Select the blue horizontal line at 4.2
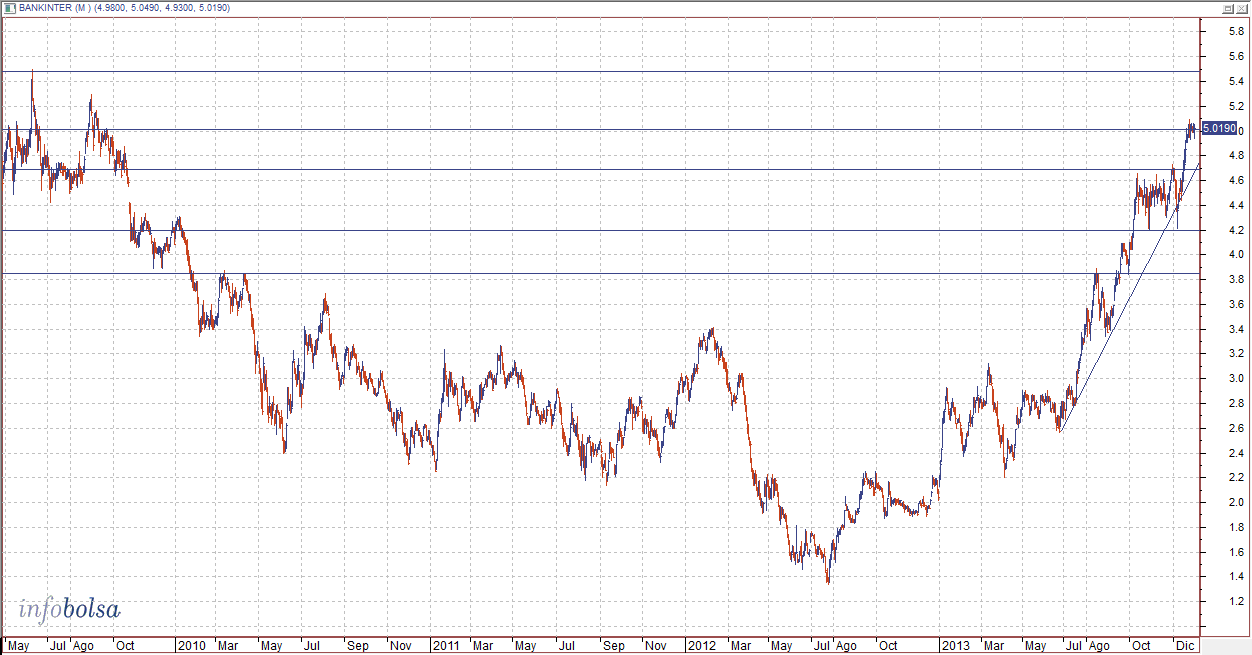 tap(600, 230)
